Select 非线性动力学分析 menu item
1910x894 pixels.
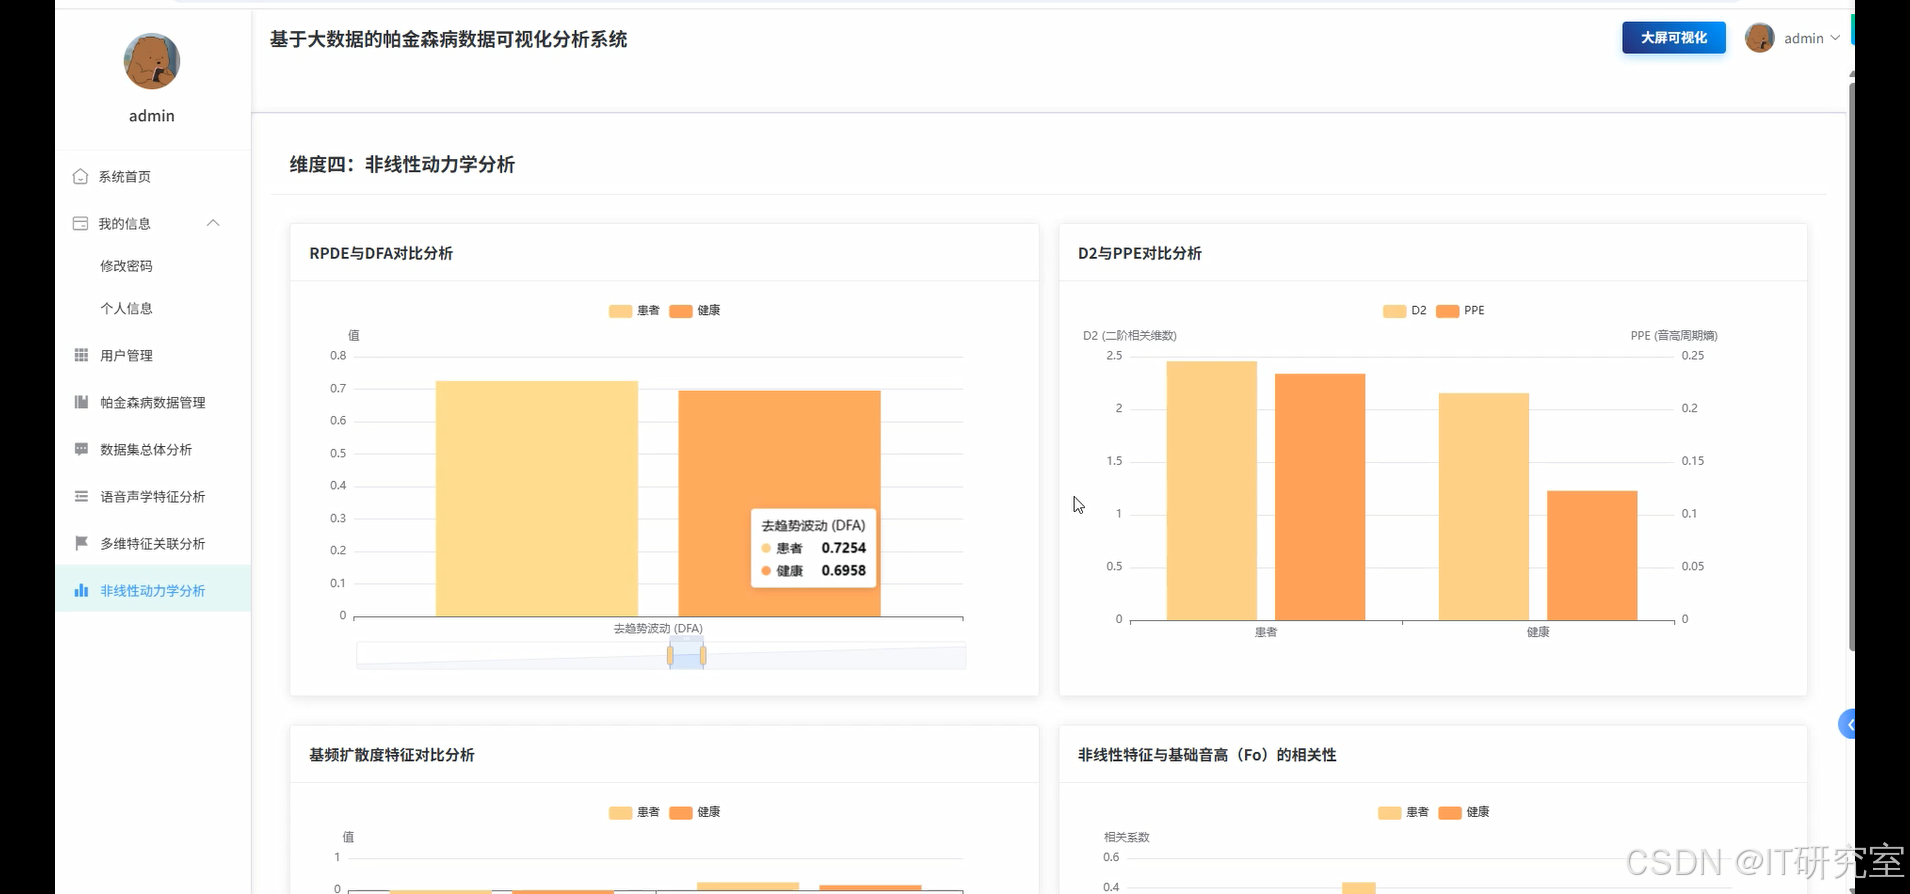tap(153, 590)
